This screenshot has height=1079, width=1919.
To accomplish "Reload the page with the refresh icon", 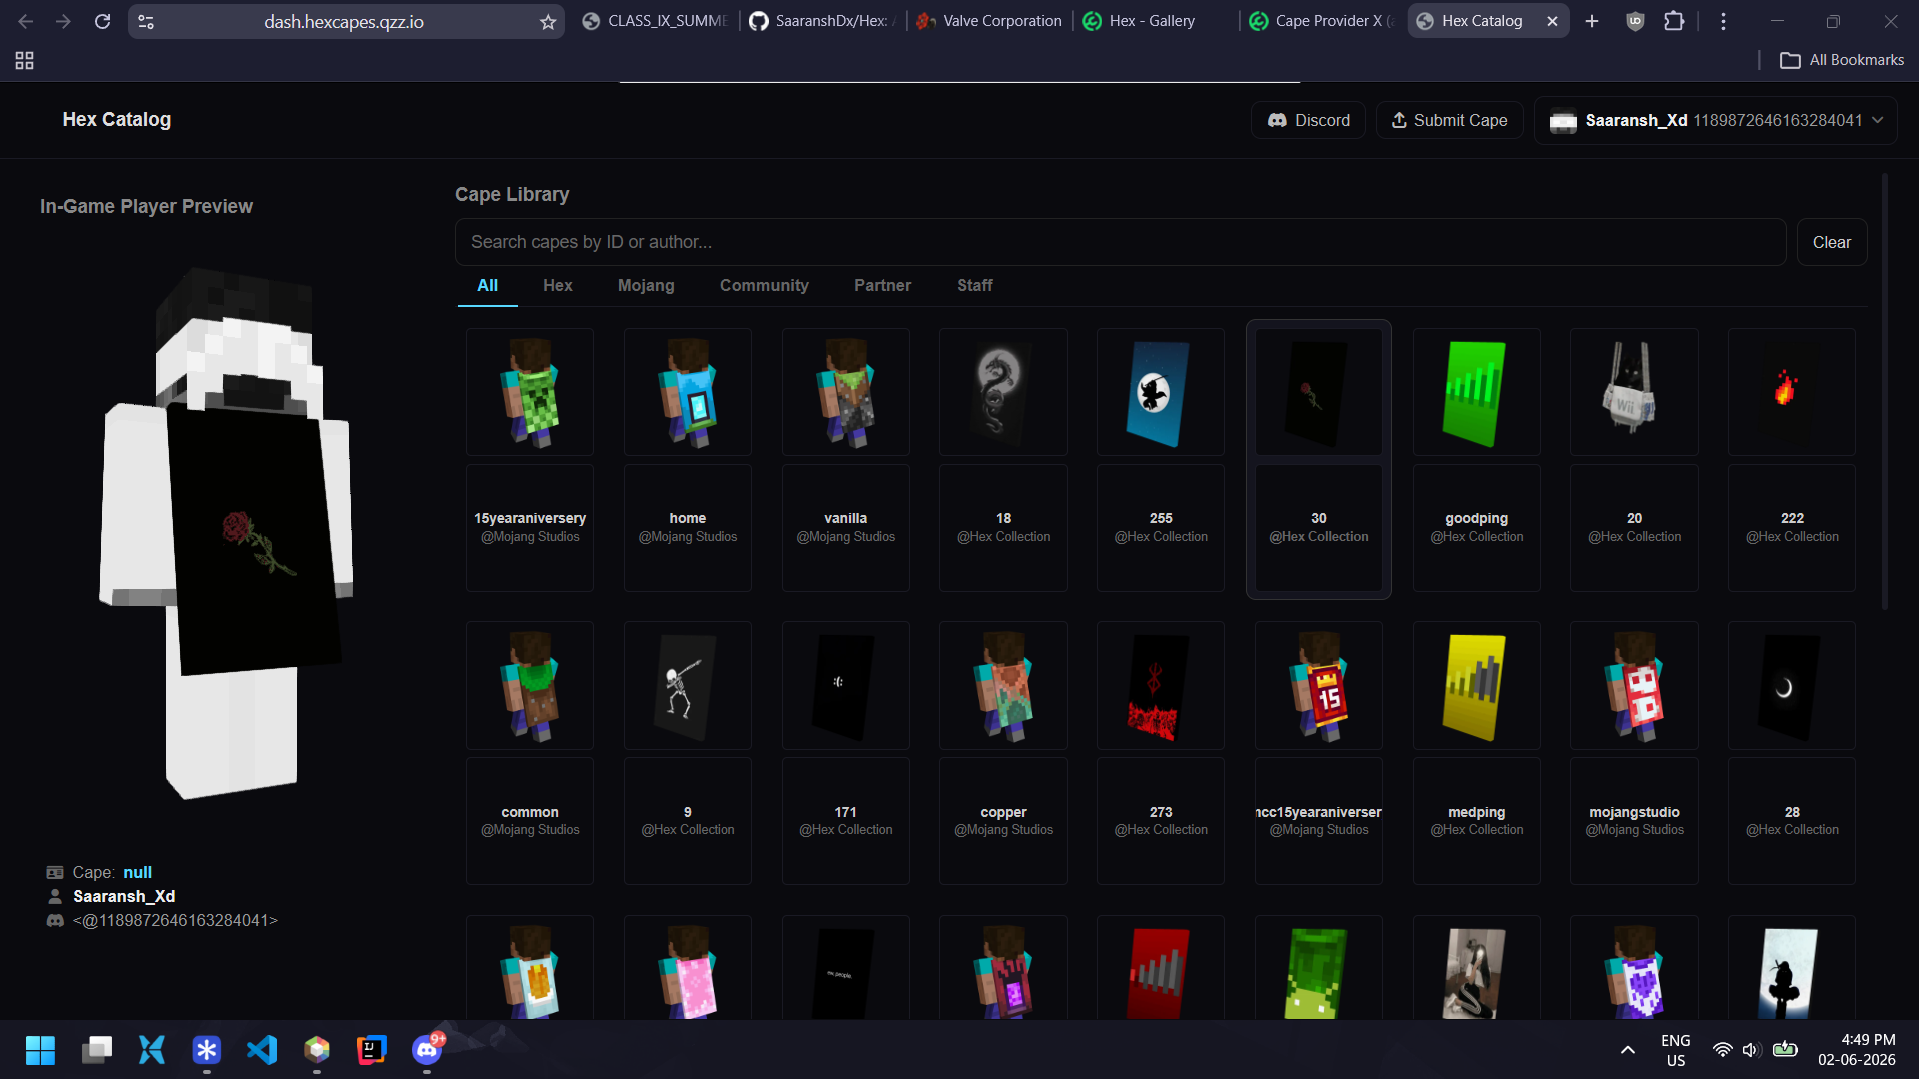I will point(102,21).
